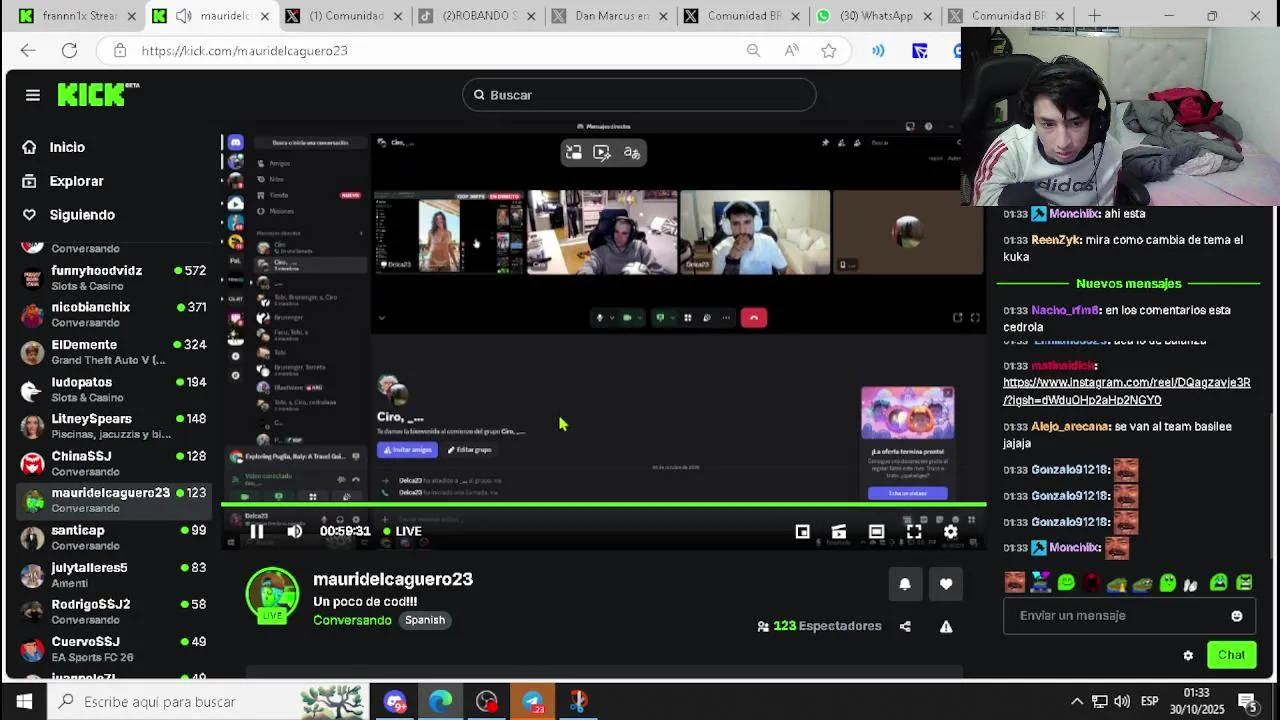Open the Instagram reel link in chat

pos(1126,391)
